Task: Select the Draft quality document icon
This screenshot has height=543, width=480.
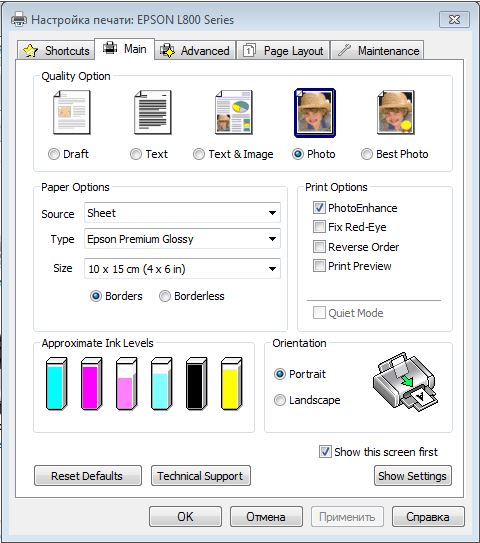Action: [72, 112]
